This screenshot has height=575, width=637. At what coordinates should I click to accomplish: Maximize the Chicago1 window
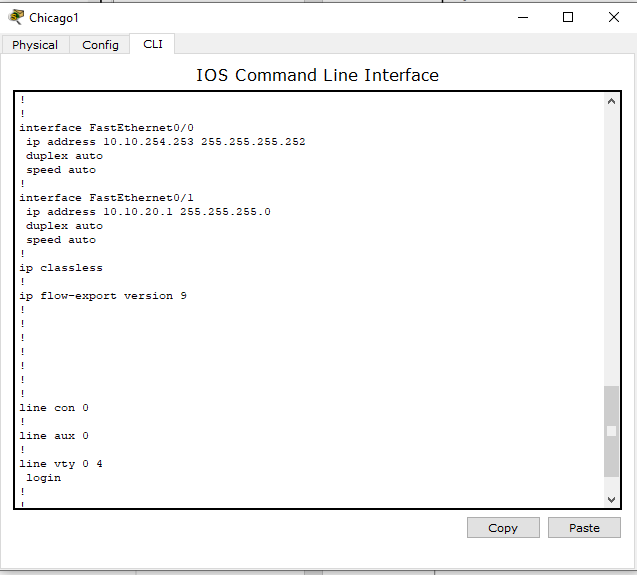pyautogui.click(x=568, y=17)
